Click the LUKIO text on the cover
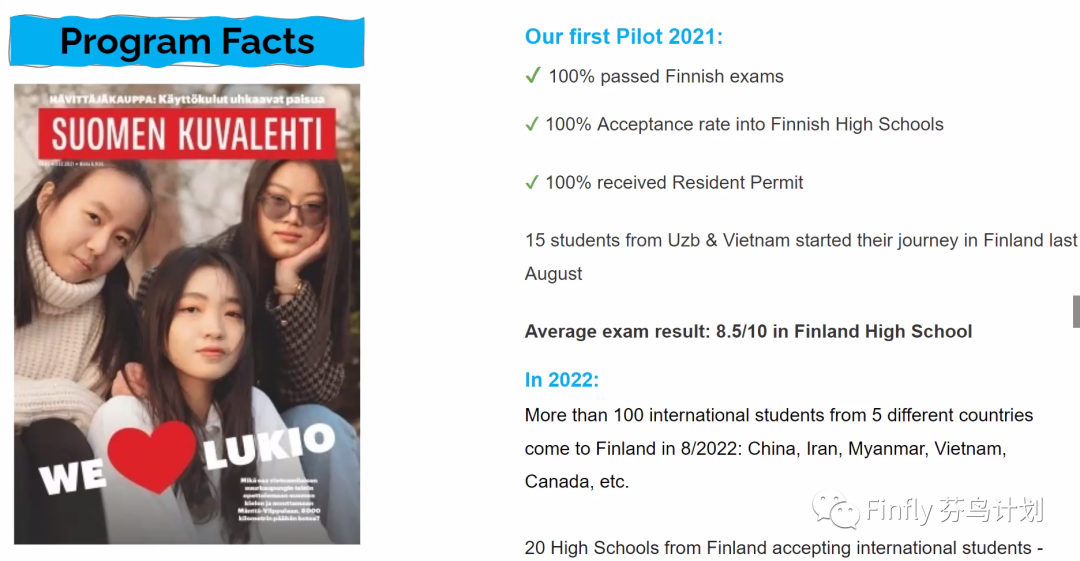Viewport: 1080px width, 561px height. [x=269, y=447]
